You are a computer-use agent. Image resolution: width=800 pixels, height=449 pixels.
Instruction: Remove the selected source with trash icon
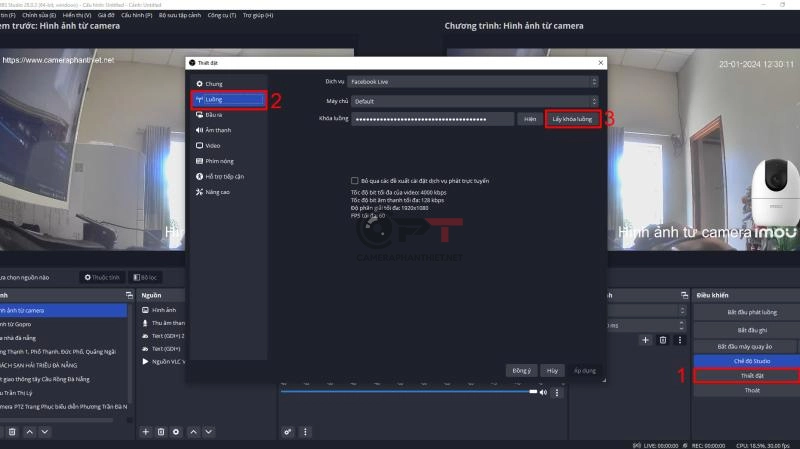(161, 432)
